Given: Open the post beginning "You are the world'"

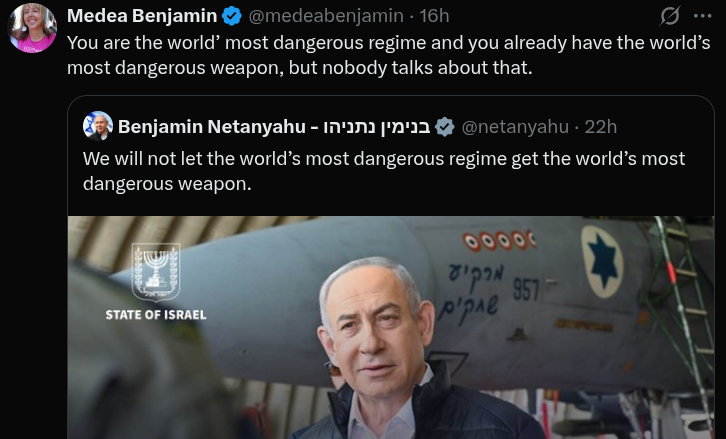Looking at the screenshot, I should click(388, 55).
